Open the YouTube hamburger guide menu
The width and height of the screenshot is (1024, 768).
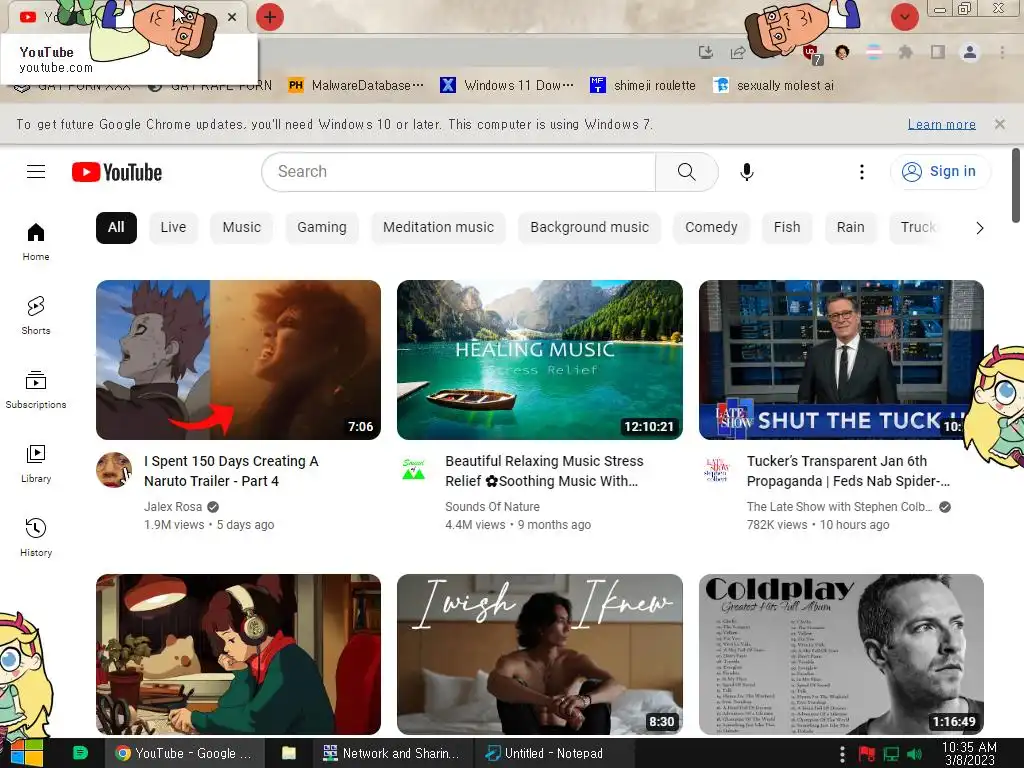(36, 172)
